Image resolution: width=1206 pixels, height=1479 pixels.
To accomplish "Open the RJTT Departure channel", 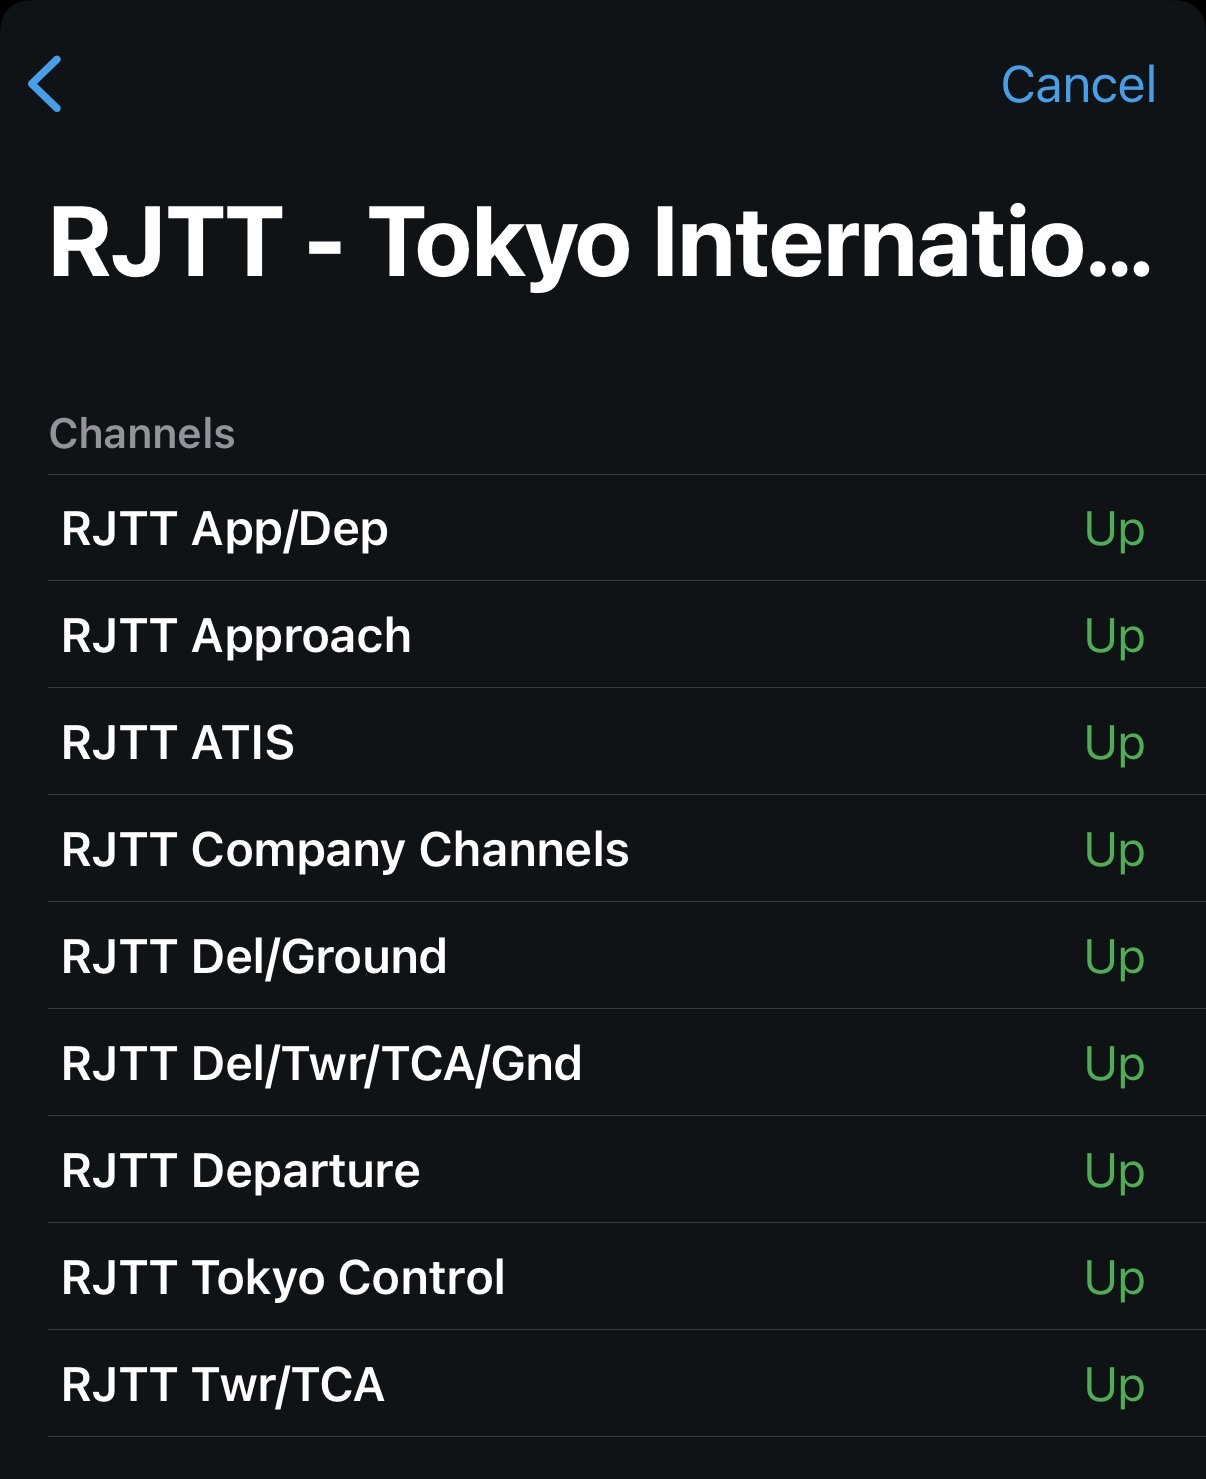I will click(240, 1170).
